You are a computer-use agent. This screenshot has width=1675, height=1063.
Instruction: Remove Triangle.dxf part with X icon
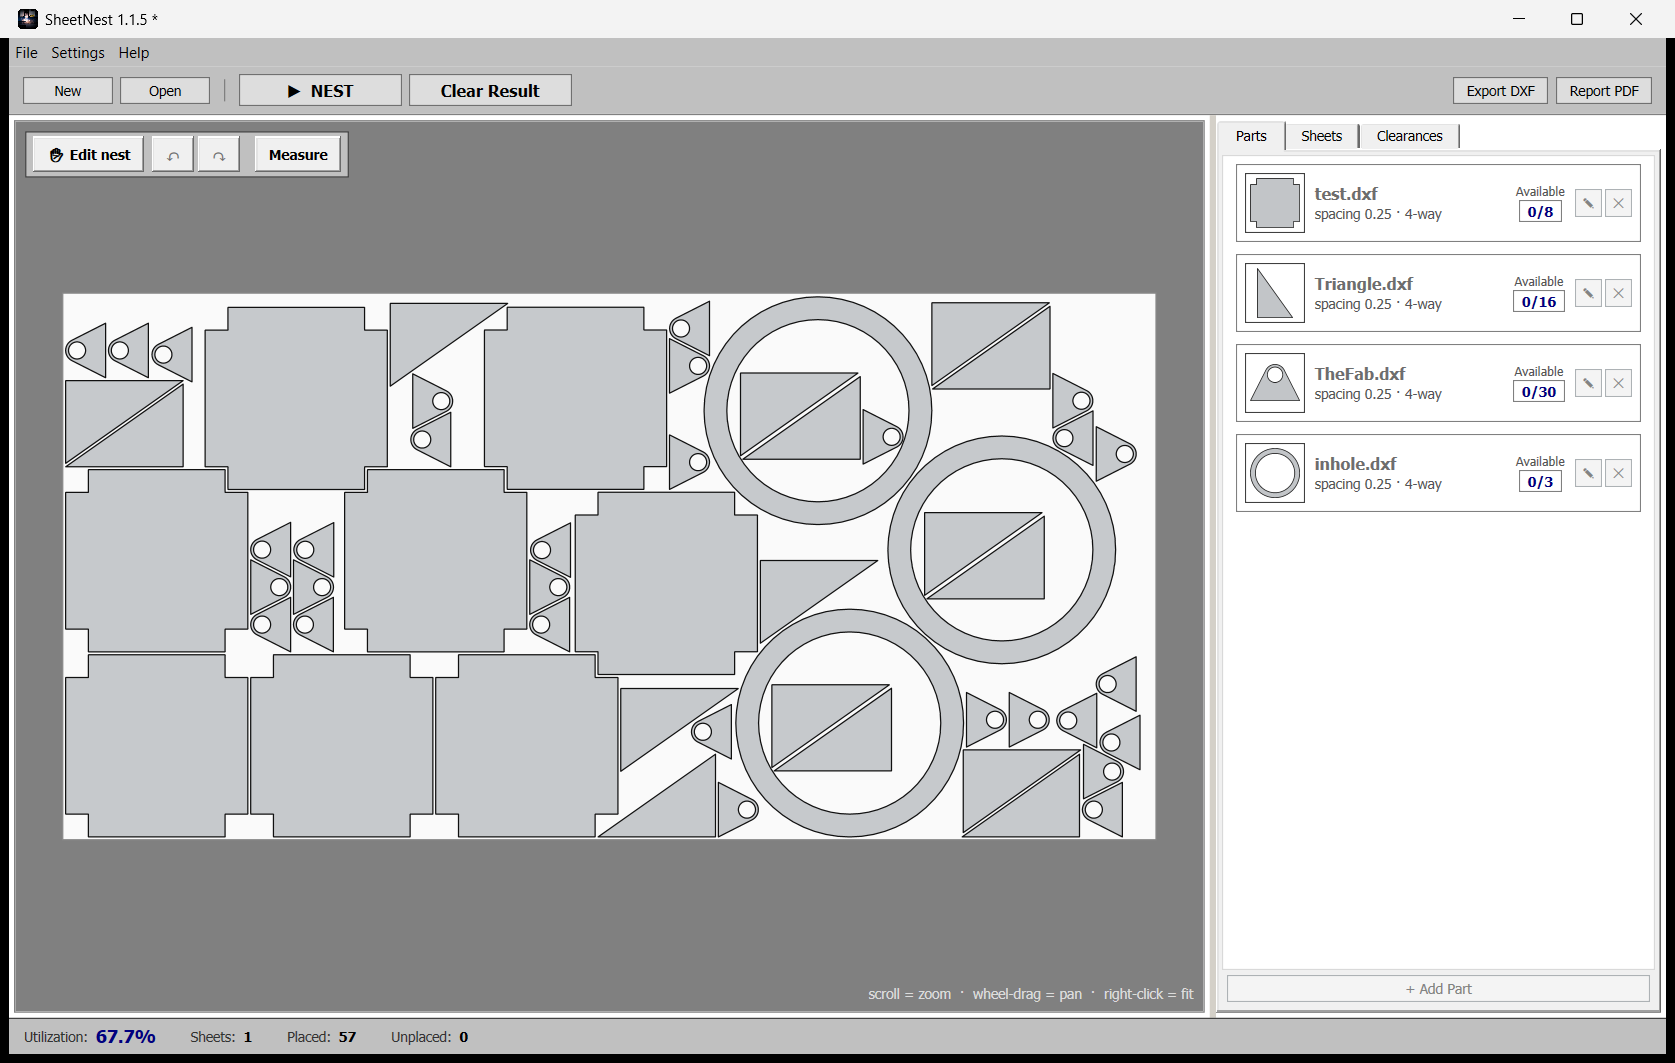click(x=1618, y=293)
